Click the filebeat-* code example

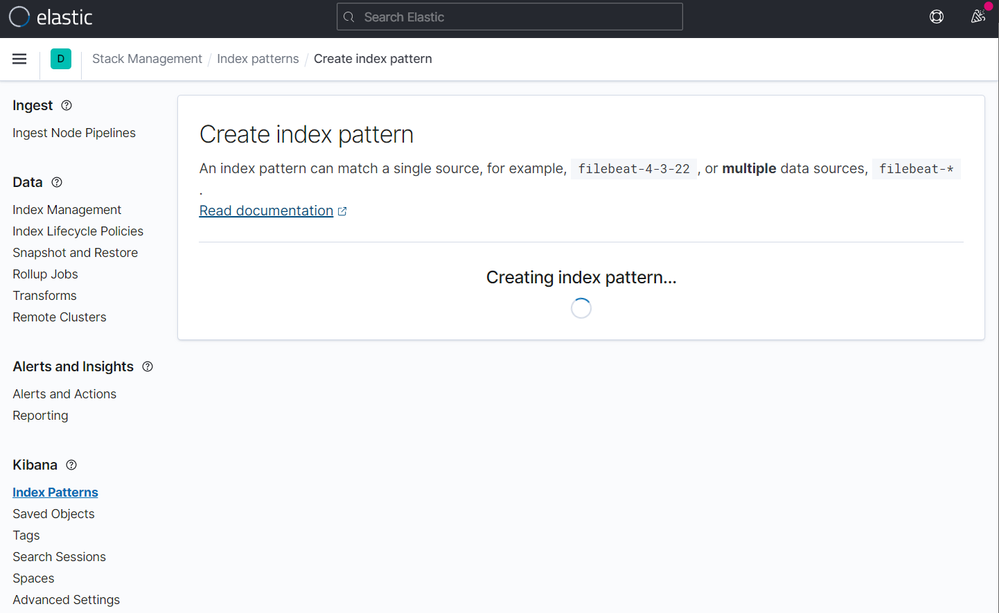point(916,169)
